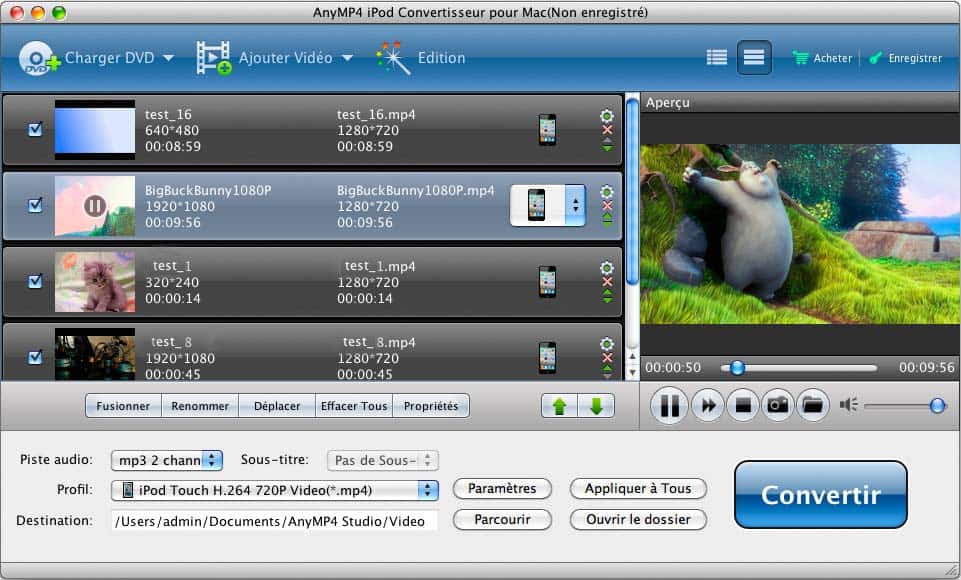This screenshot has height=580, width=961.
Task: Click the Charger DVD disc icon
Action: 38,58
